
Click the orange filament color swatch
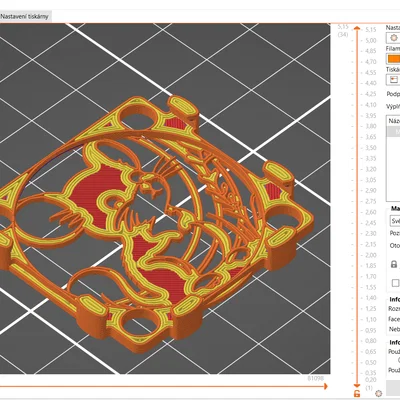(x=393, y=59)
